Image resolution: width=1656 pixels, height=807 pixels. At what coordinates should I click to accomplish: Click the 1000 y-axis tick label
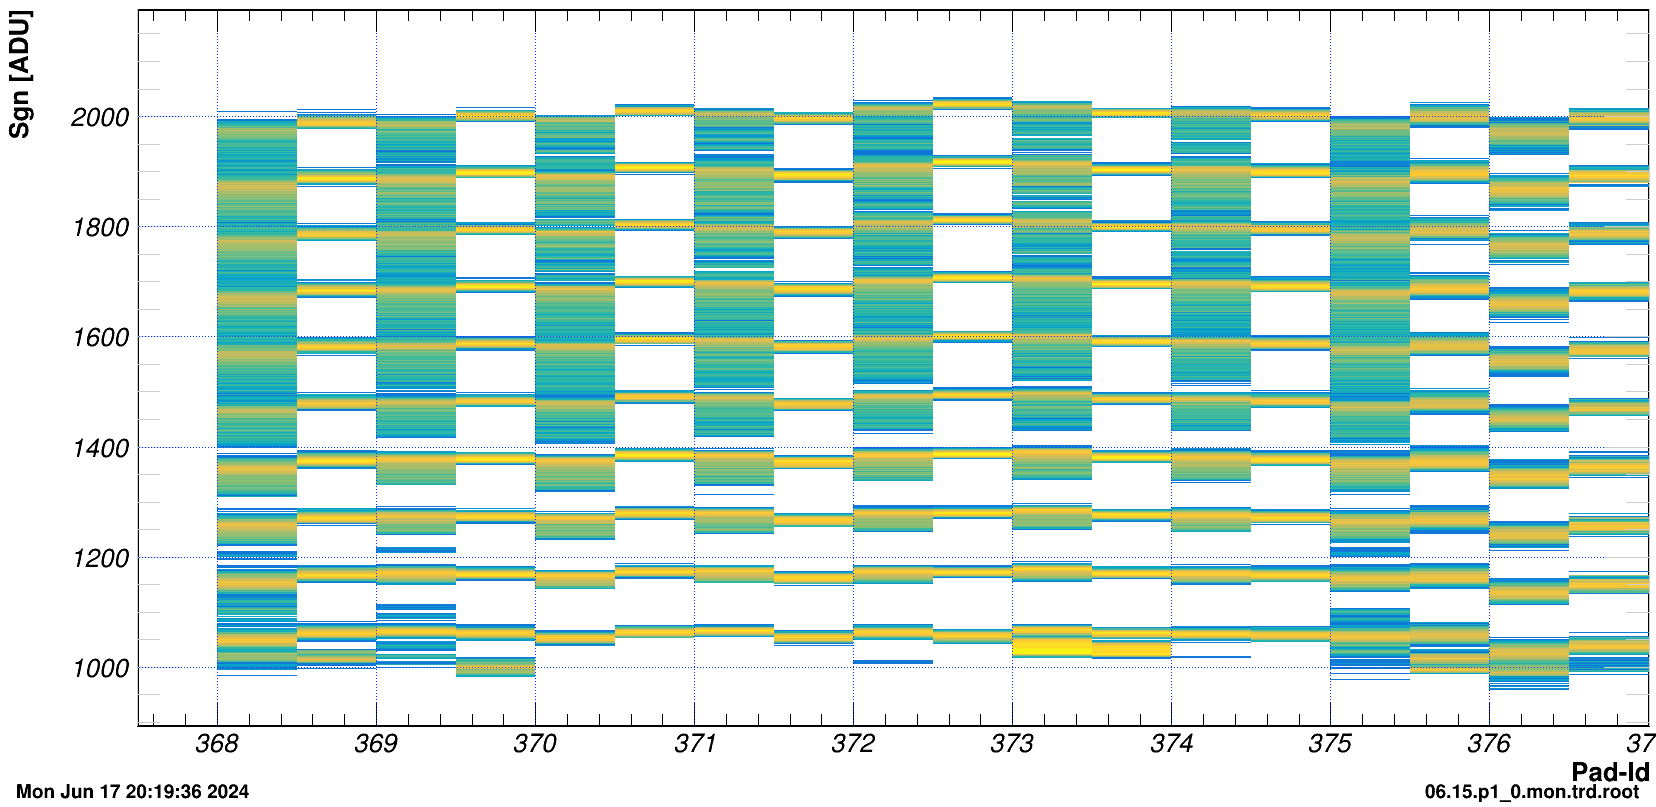[x=100, y=669]
